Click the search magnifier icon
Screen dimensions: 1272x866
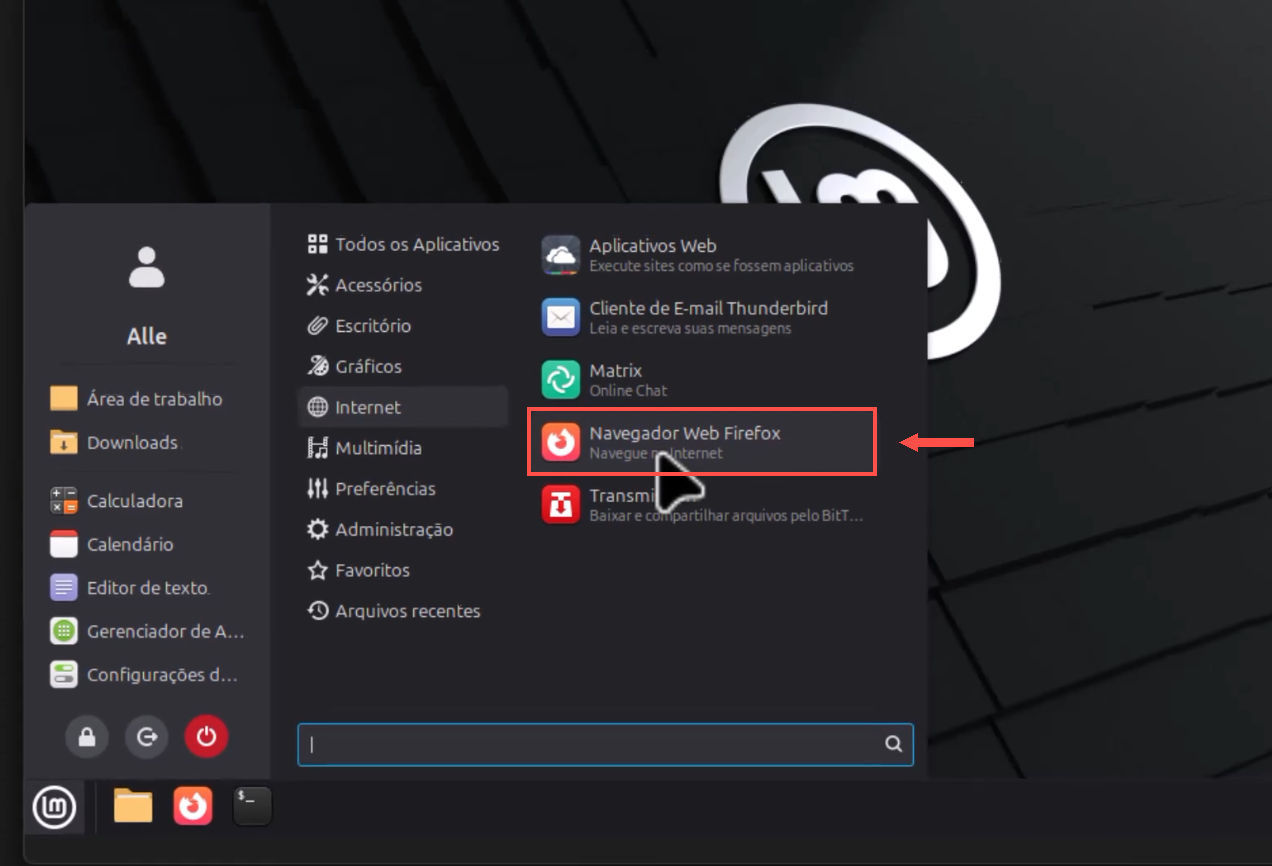(x=893, y=744)
